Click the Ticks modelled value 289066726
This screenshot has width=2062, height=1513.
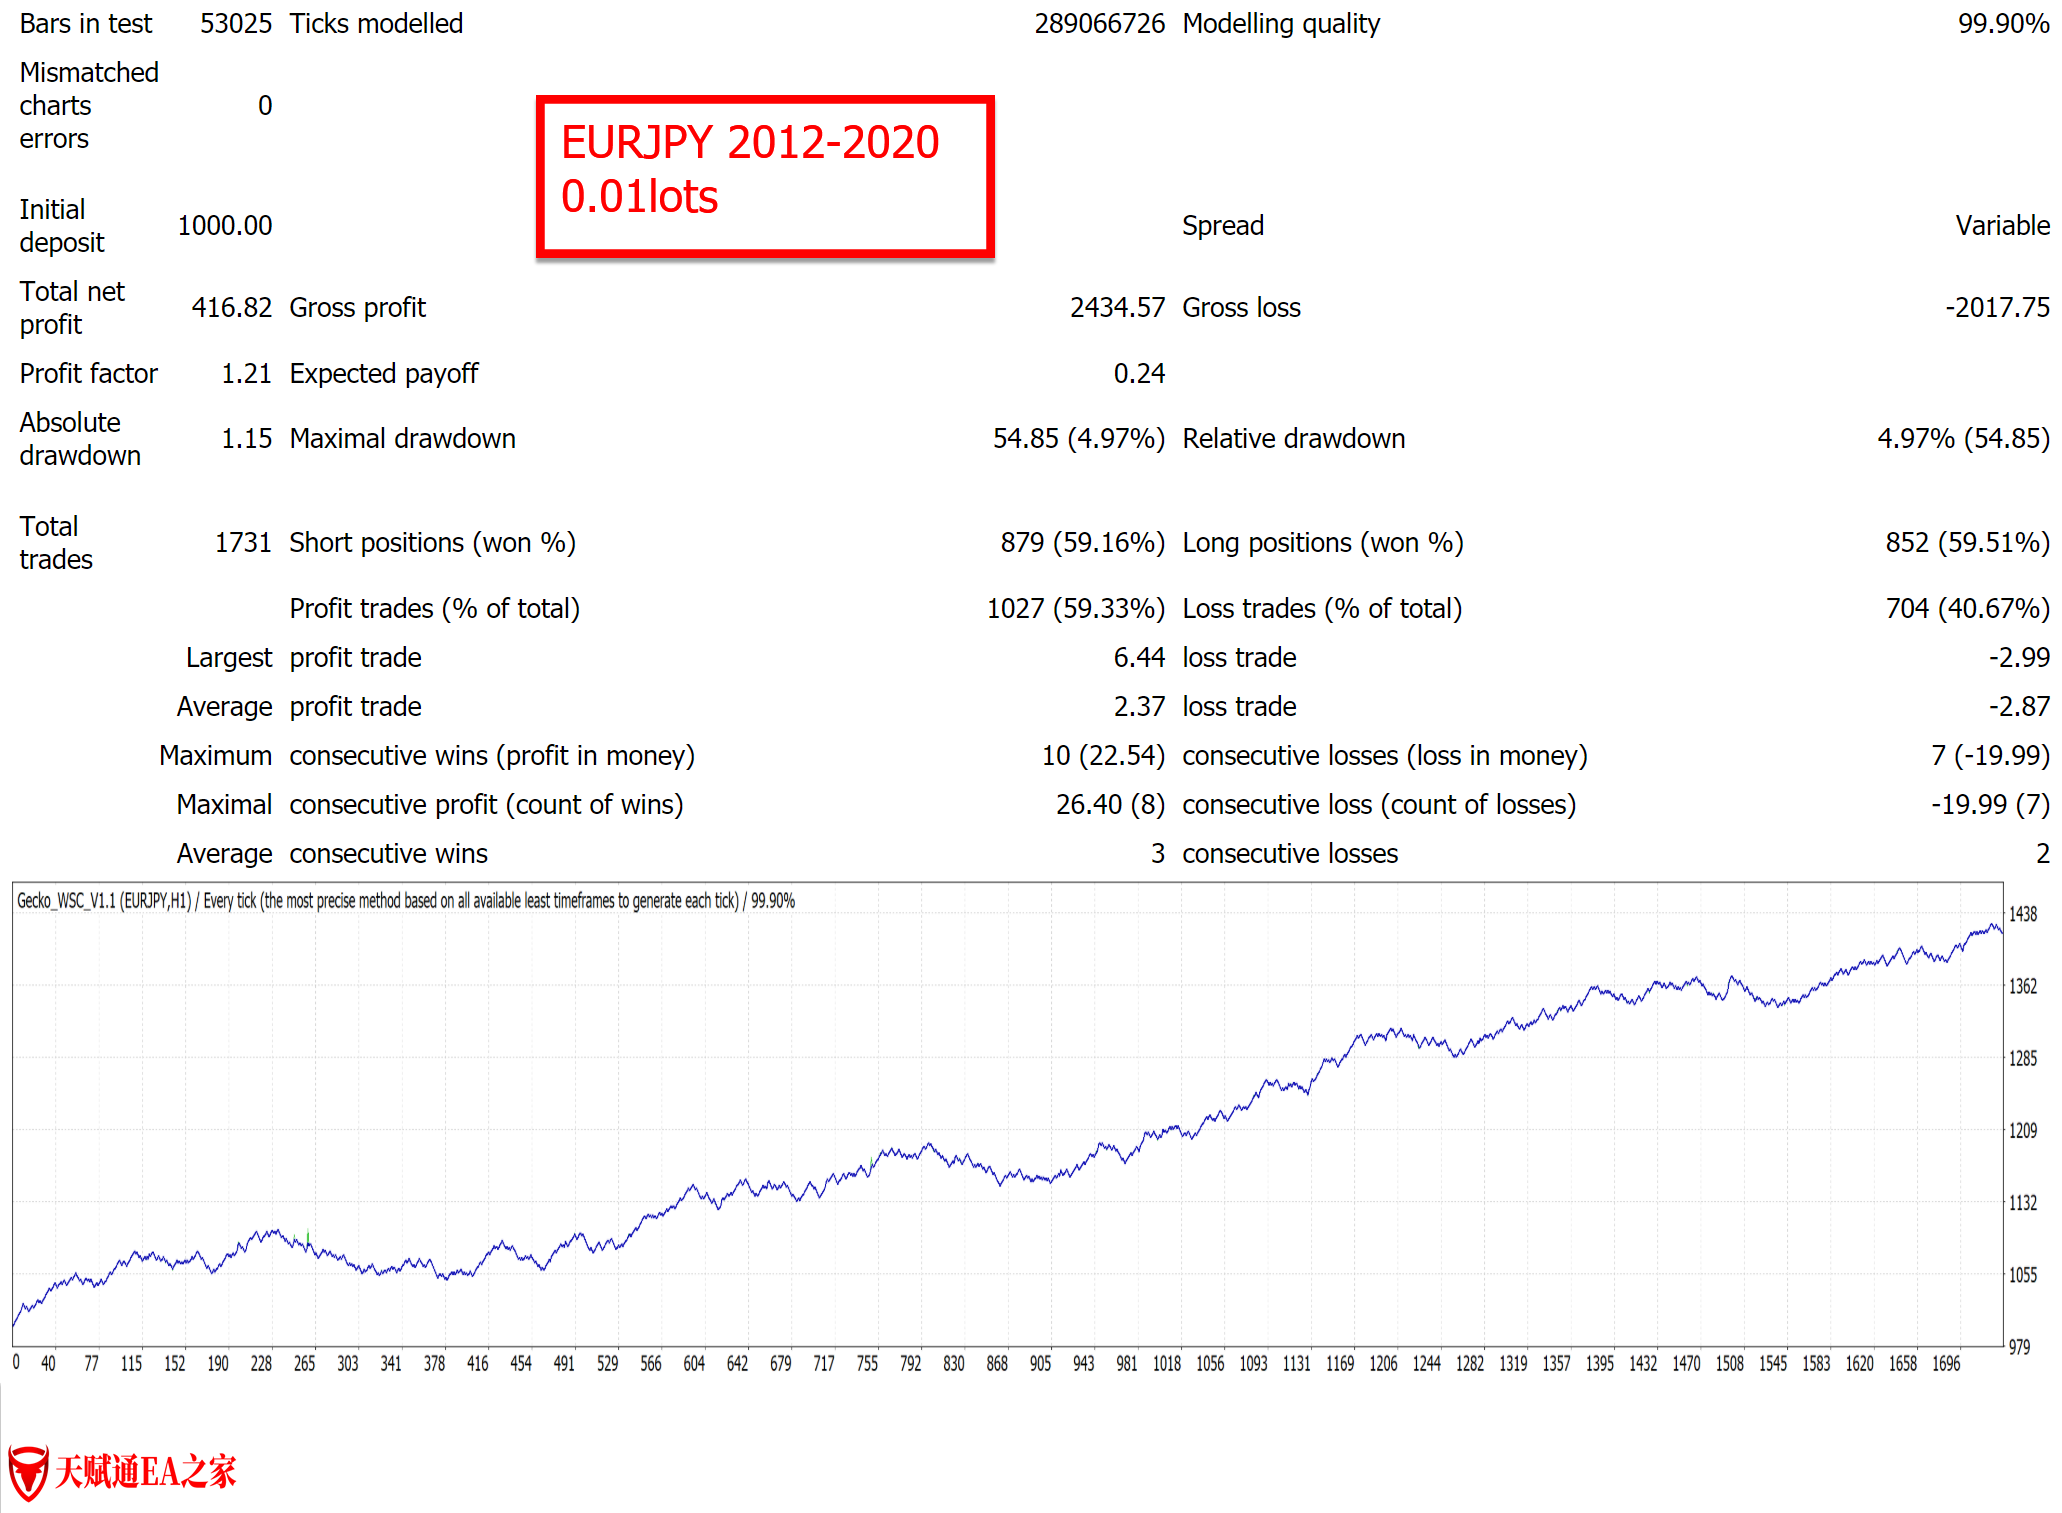(1099, 24)
